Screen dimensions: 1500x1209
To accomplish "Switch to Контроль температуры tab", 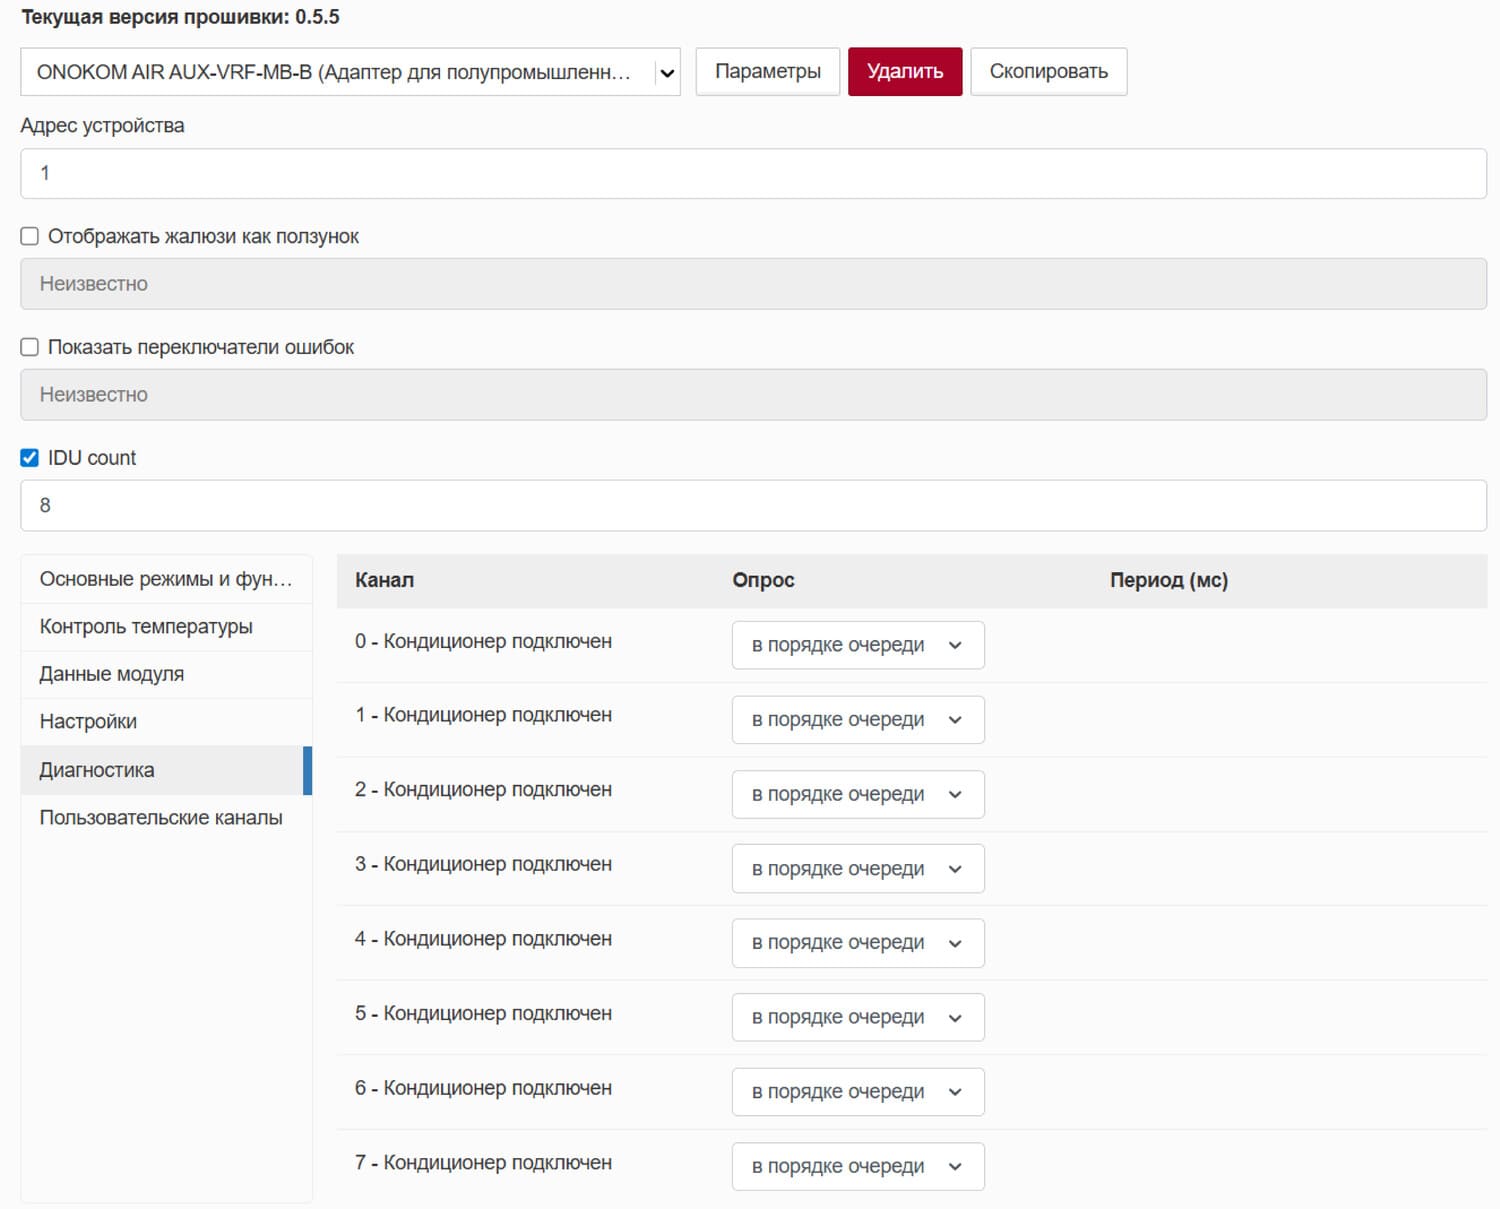I will [146, 627].
